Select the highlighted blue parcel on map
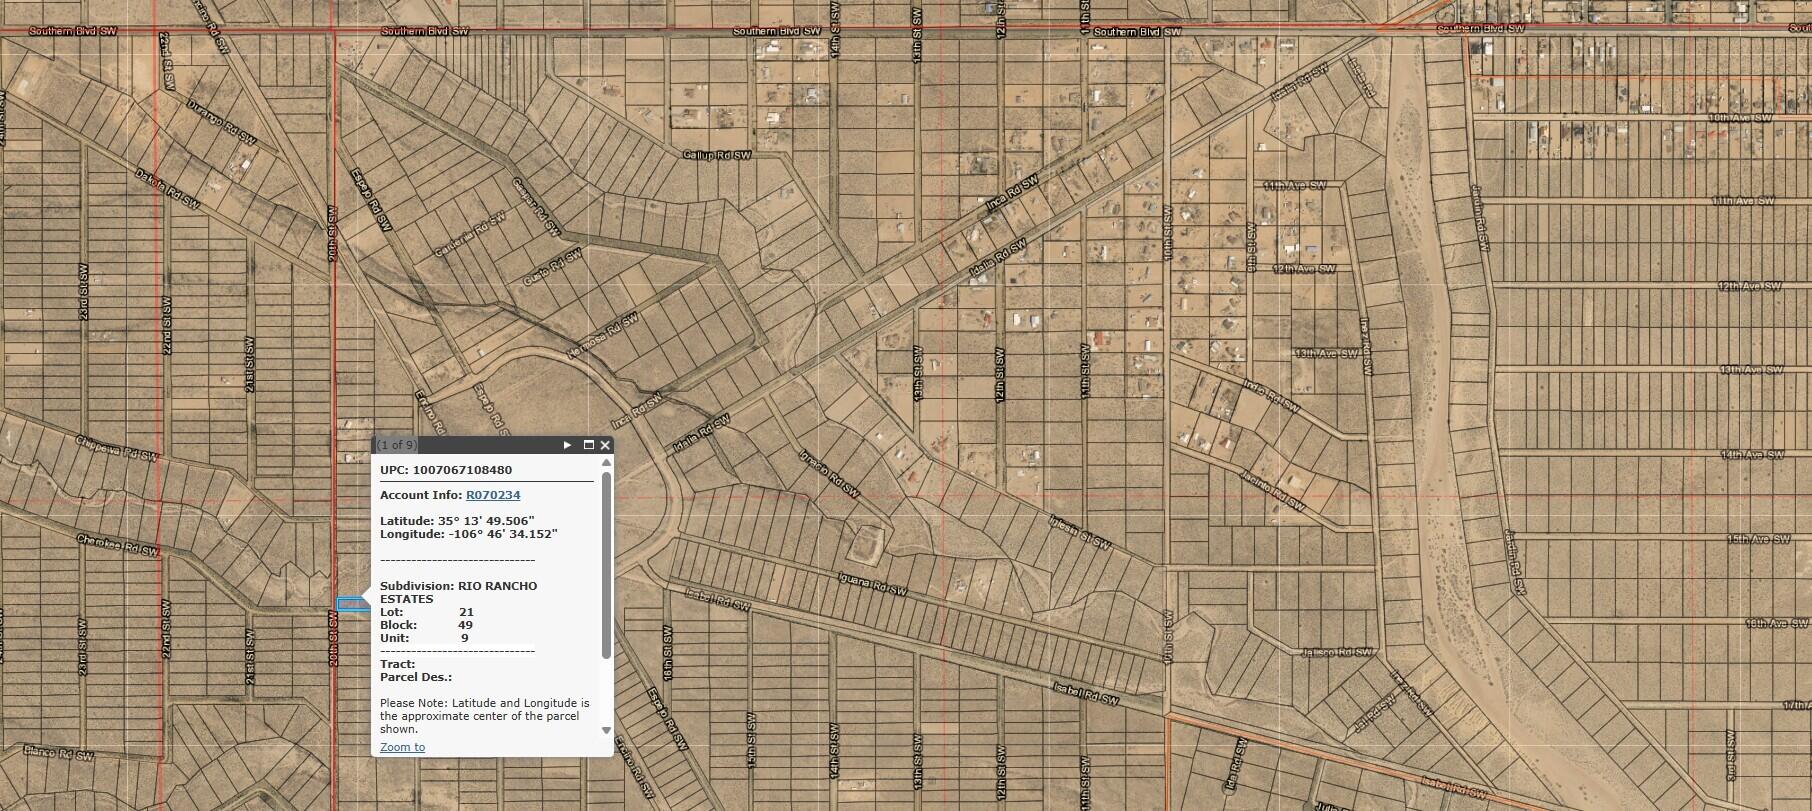This screenshot has width=1812, height=811. click(x=352, y=604)
